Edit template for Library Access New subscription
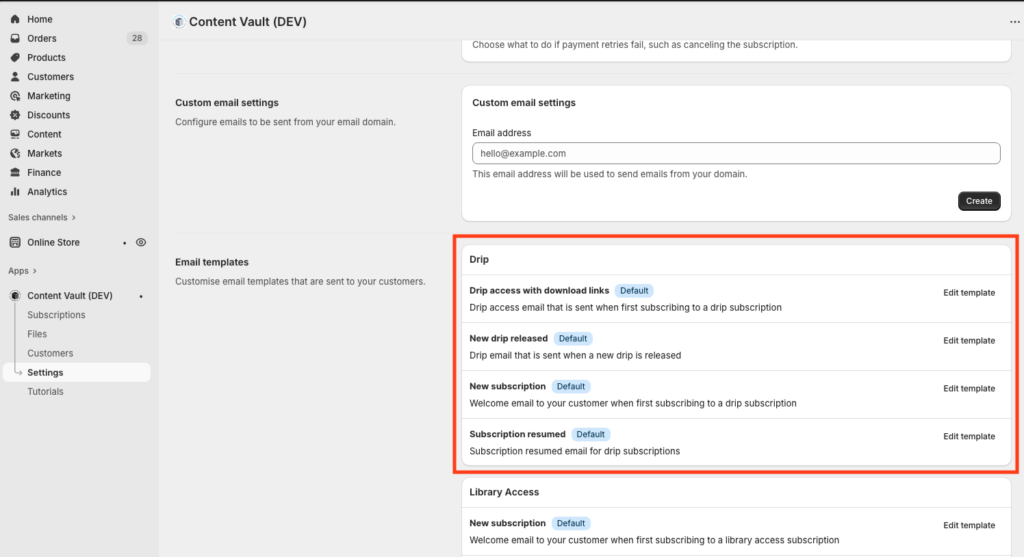The height and width of the screenshot is (557, 1024). 969,525
